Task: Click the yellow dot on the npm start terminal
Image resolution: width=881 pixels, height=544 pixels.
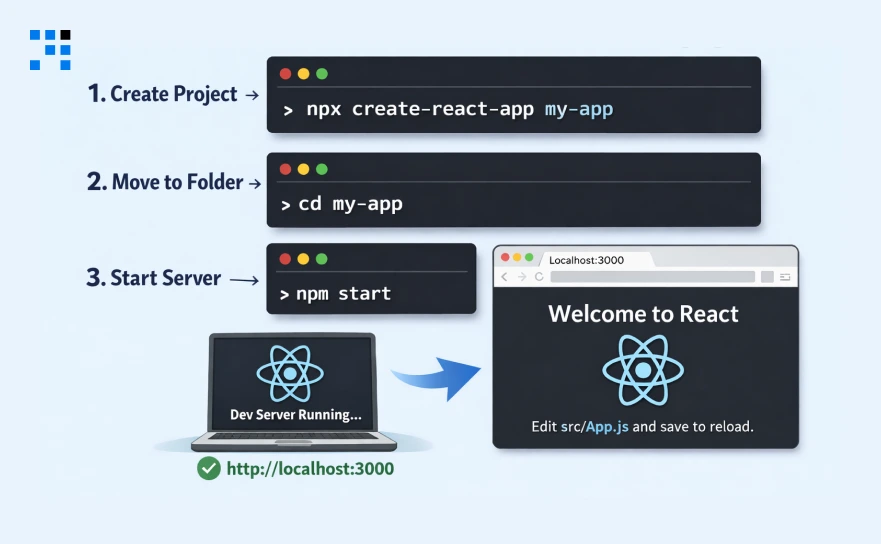Action: coord(303,259)
